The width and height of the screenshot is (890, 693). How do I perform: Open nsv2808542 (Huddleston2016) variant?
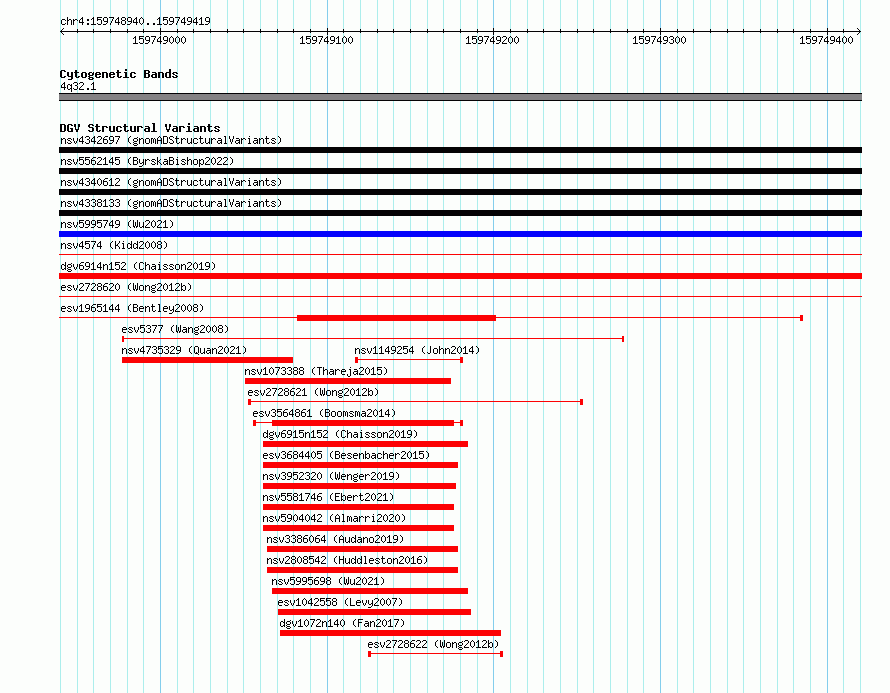(347, 560)
